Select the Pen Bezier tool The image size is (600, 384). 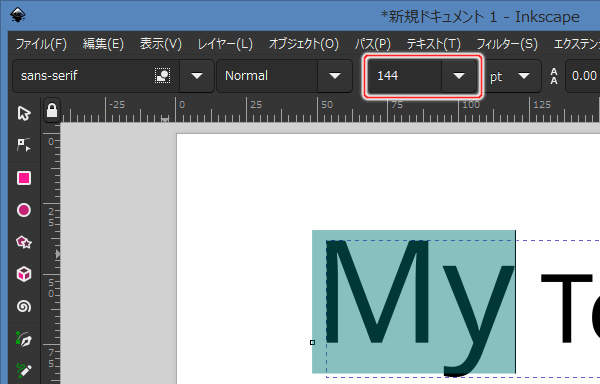(24, 339)
